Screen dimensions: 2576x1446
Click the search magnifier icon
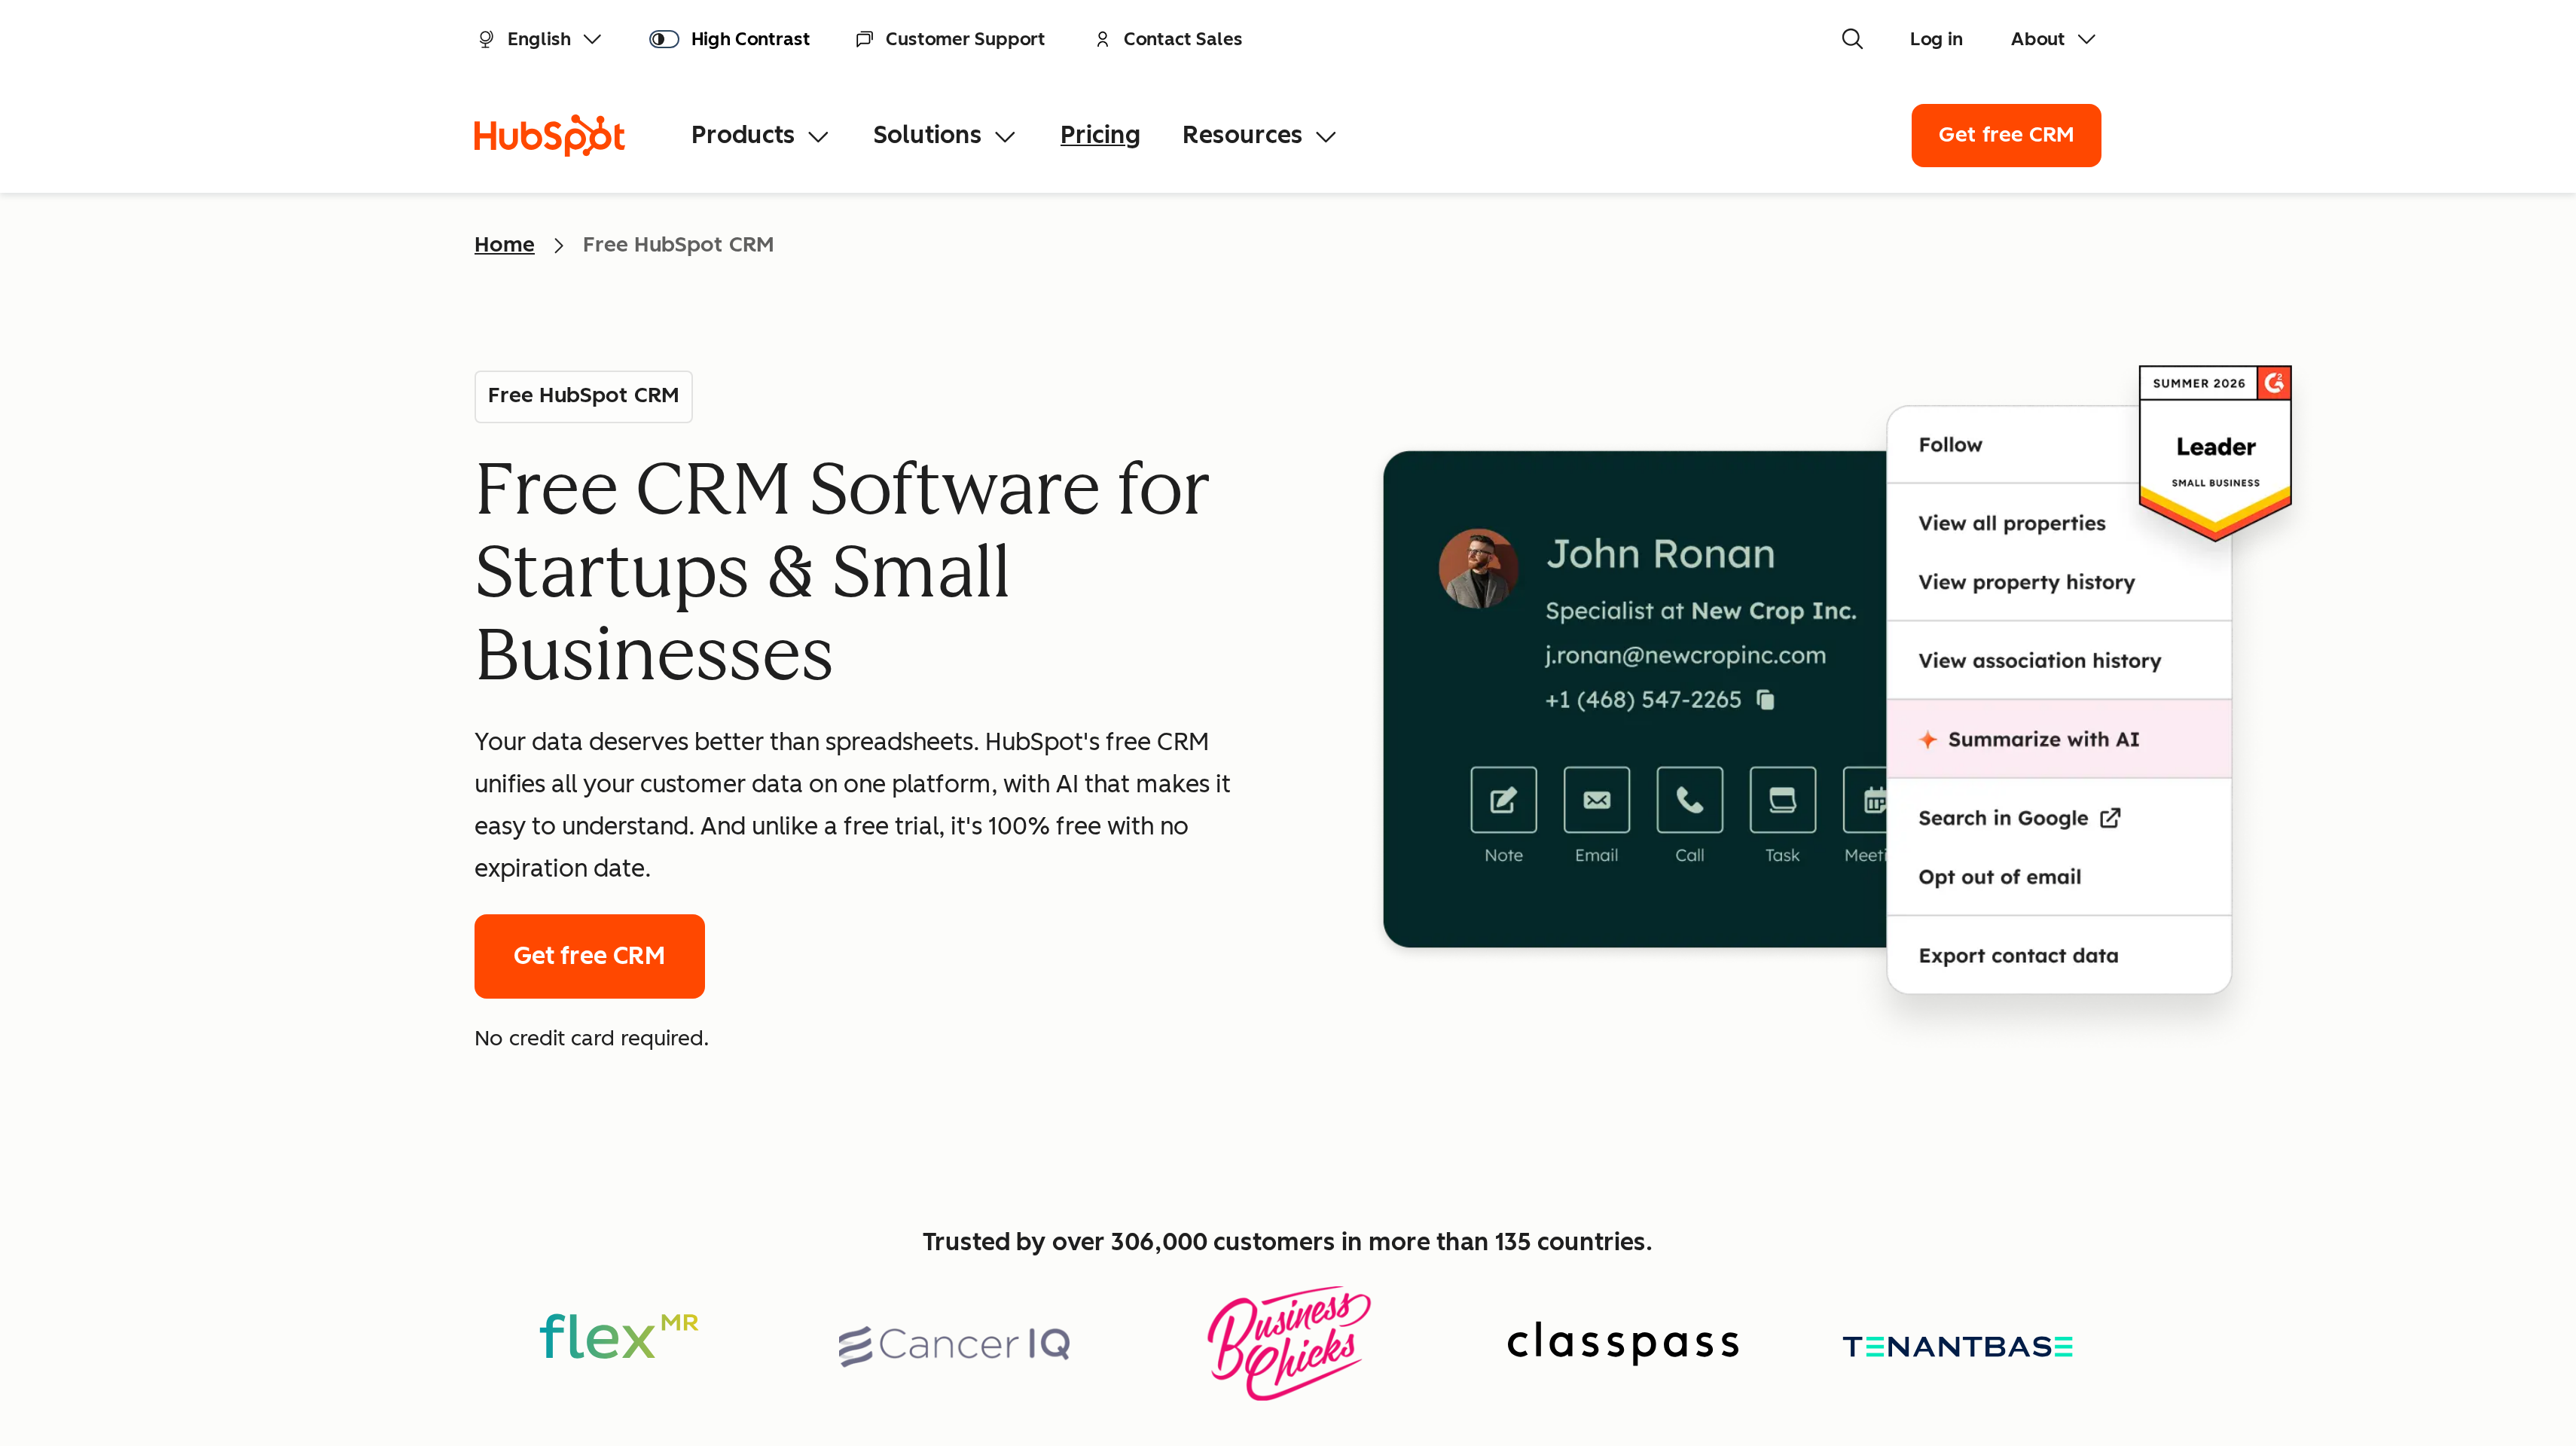(x=1852, y=39)
